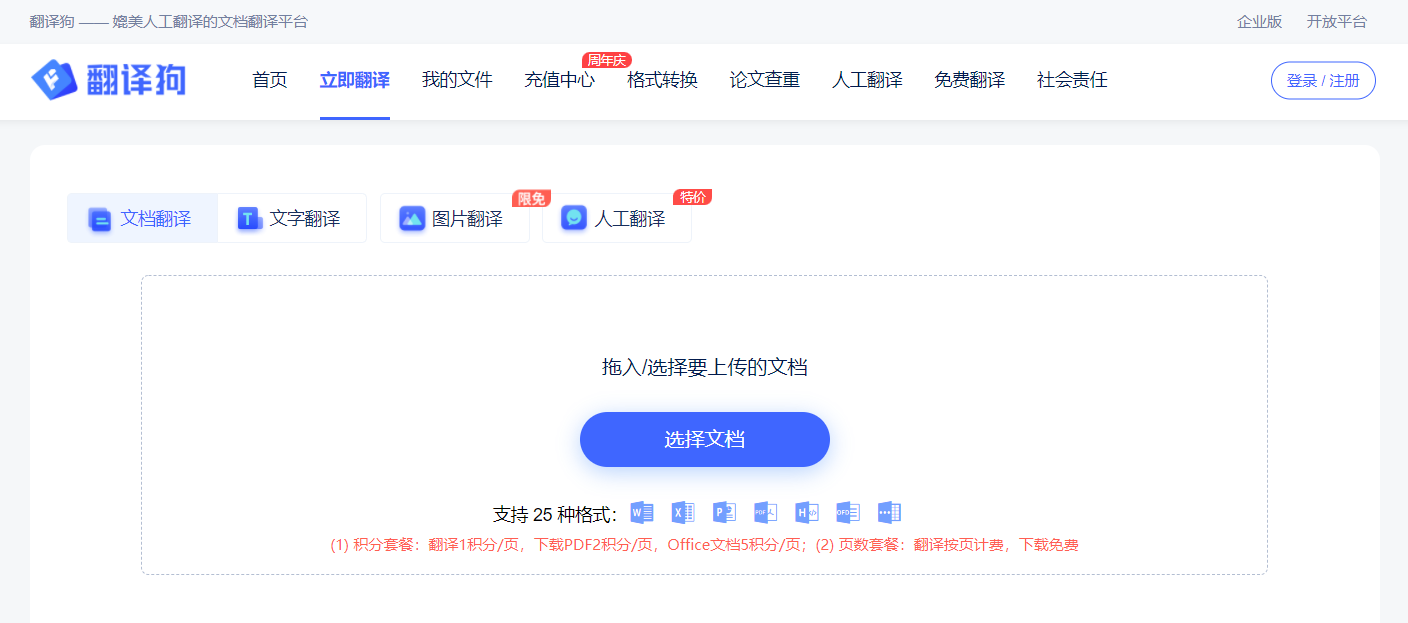Click the PDF format icon
The width and height of the screenshot is (1408, 623).
tap(766, 512)
